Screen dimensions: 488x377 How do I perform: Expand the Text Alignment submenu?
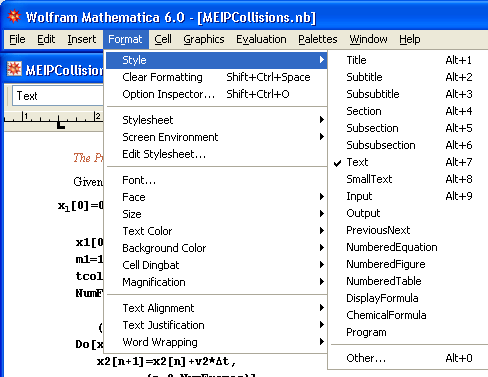216,308
